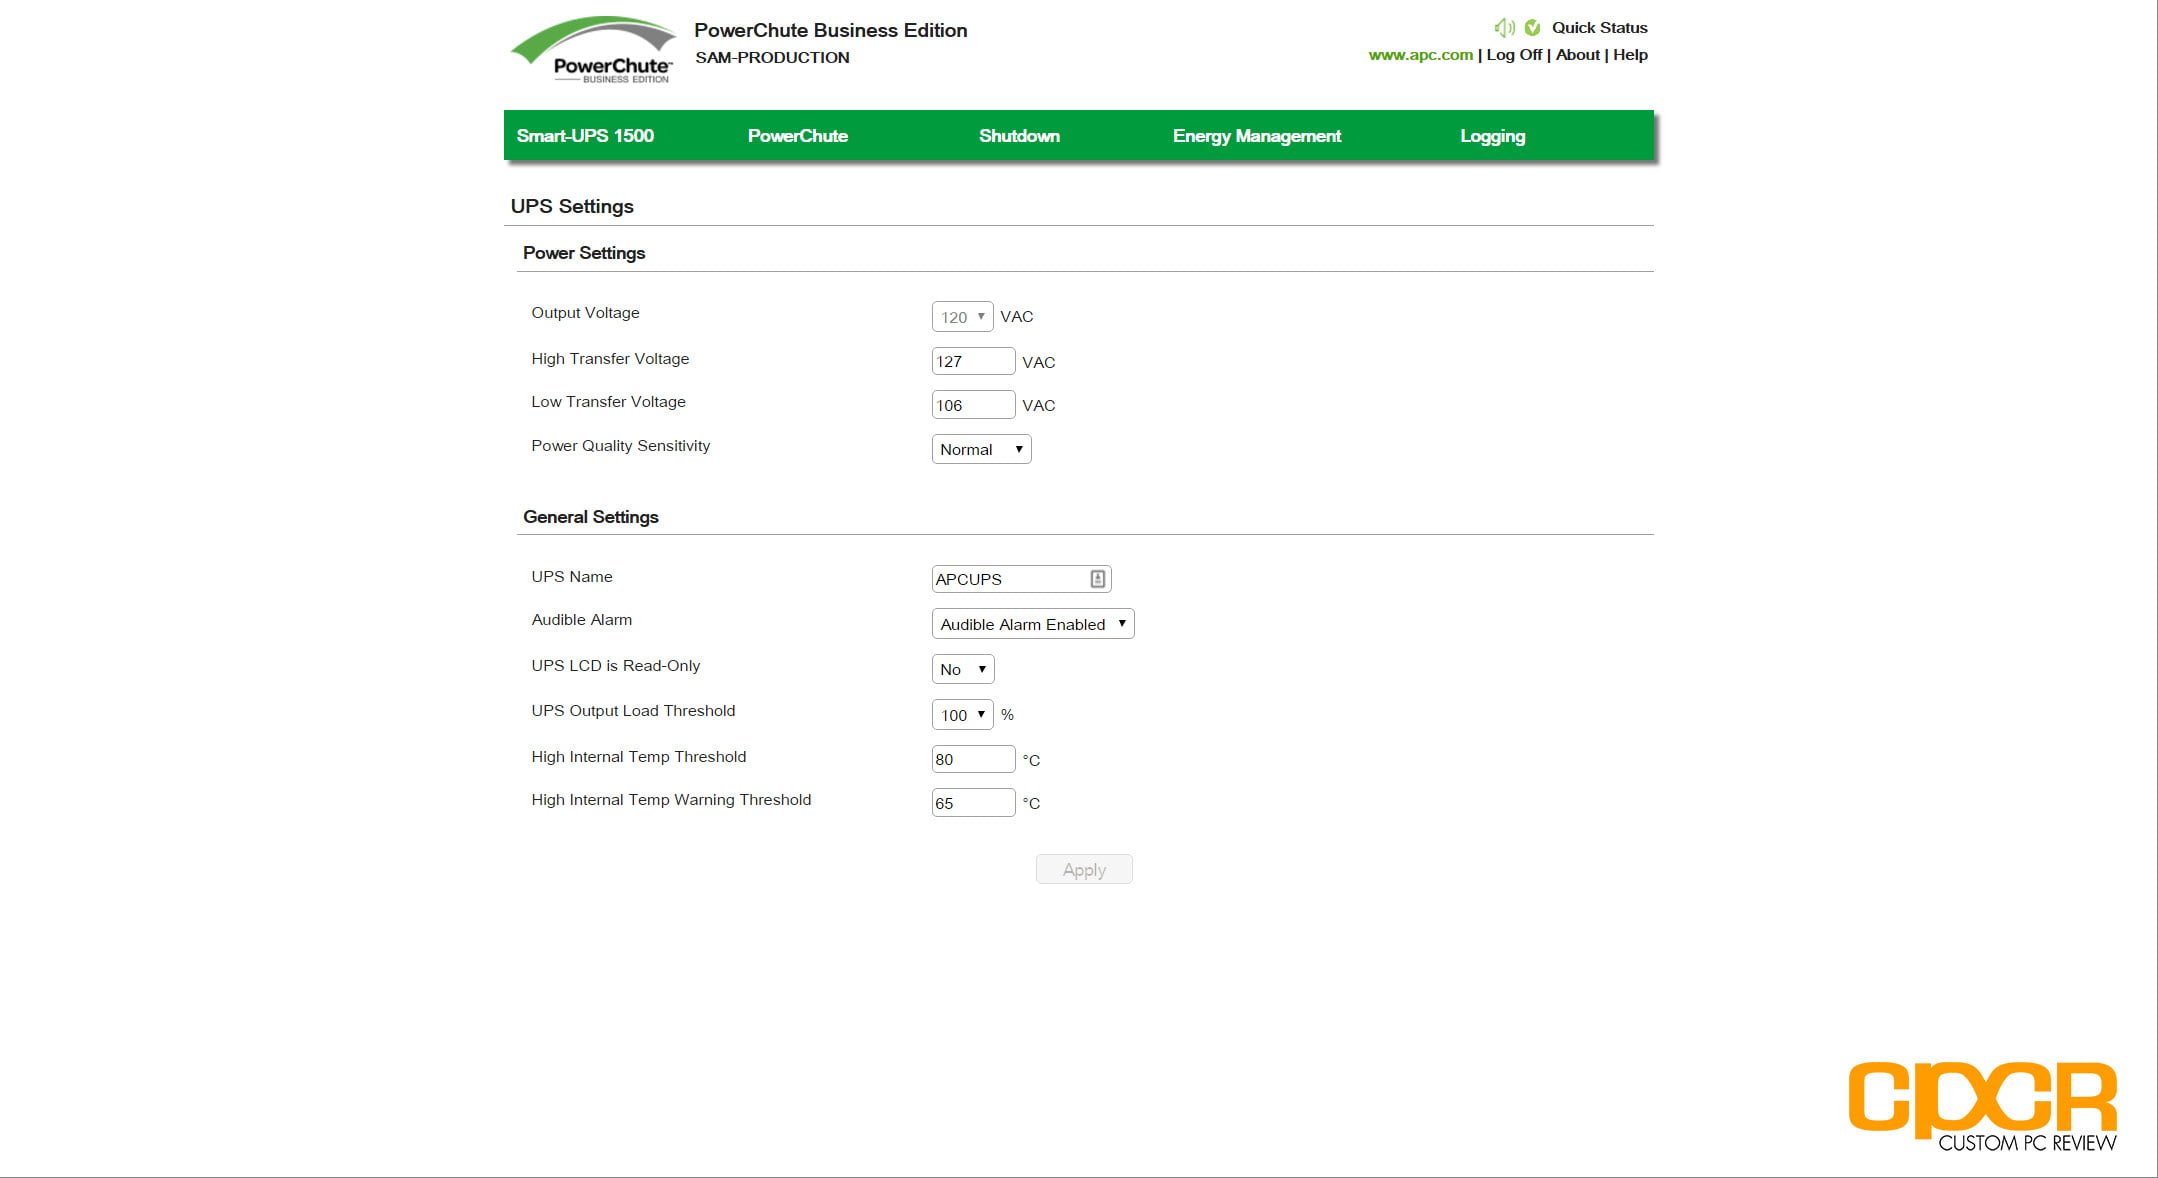Screen dimensions: 2158x1178
Task: Click the Log Off link
Action: tap(1514, 55)
